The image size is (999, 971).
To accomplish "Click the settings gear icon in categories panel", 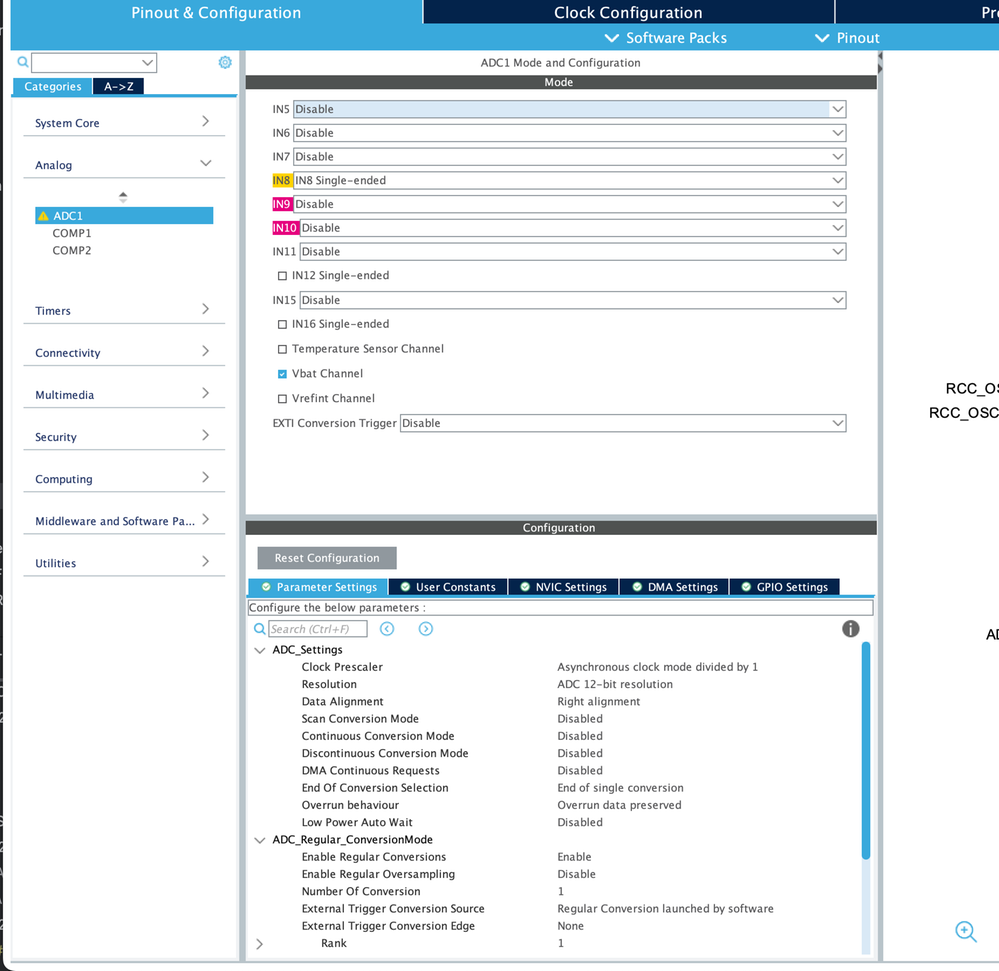I will [x=225, y=62].
